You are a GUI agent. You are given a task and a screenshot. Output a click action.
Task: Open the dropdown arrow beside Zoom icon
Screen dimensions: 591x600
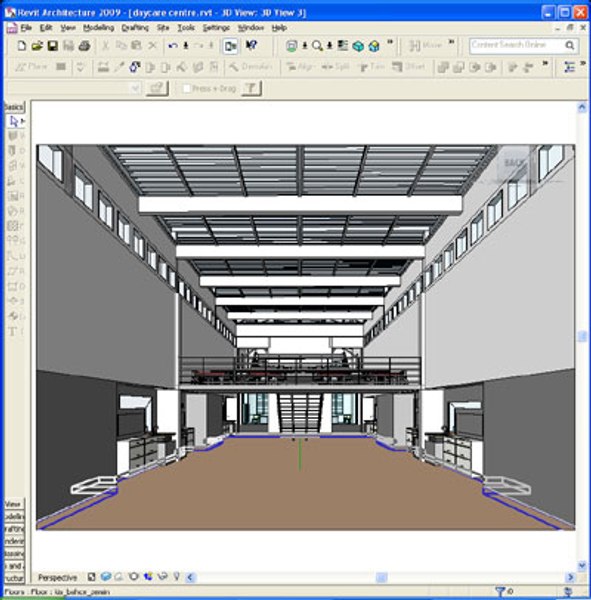click(329, 46)
